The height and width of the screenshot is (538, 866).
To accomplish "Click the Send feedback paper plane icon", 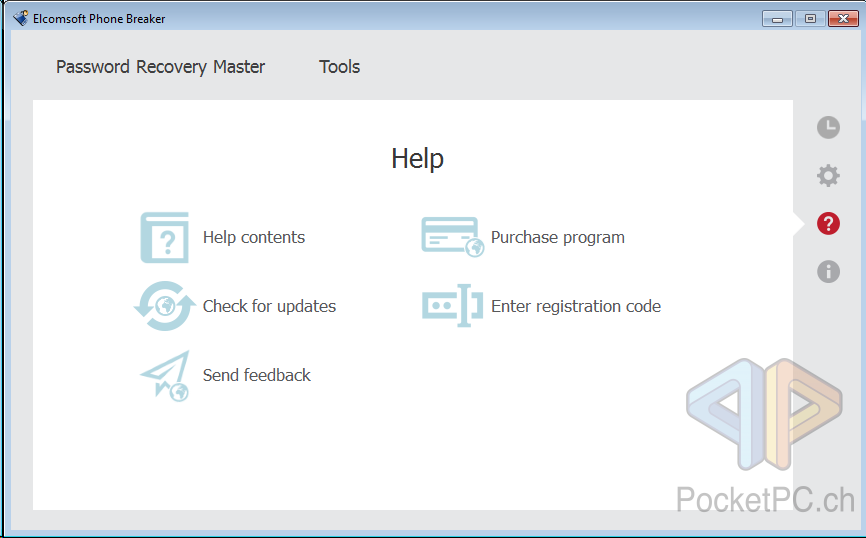I will pyautogui.click(x=165, y=376).
